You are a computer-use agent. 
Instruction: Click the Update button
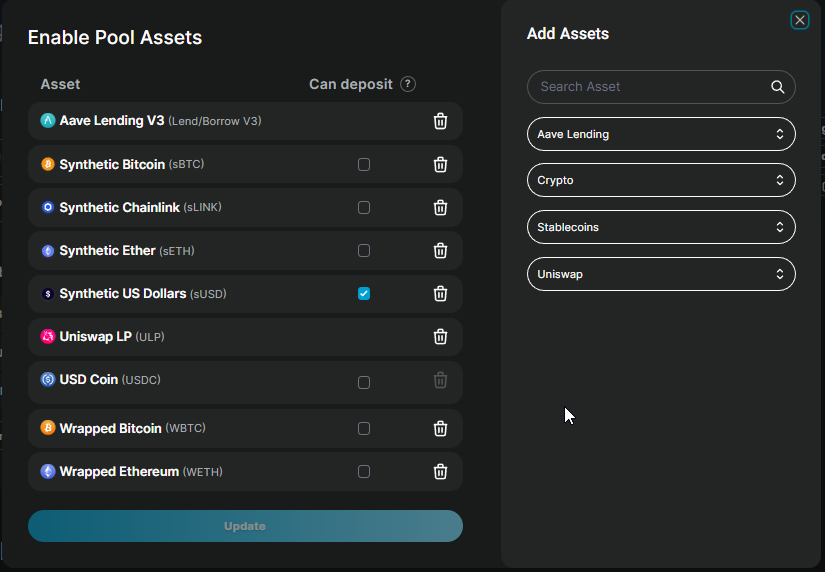(x=245, y=526)
